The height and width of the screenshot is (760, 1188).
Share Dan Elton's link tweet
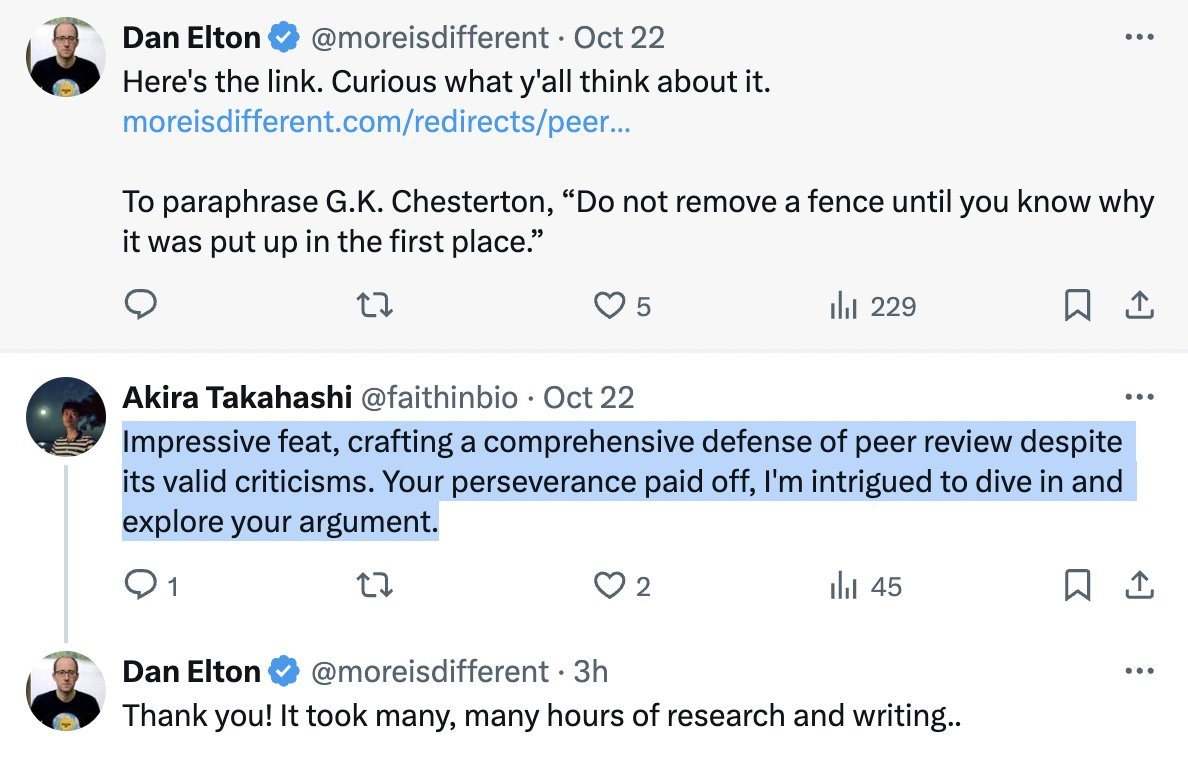1140,305
